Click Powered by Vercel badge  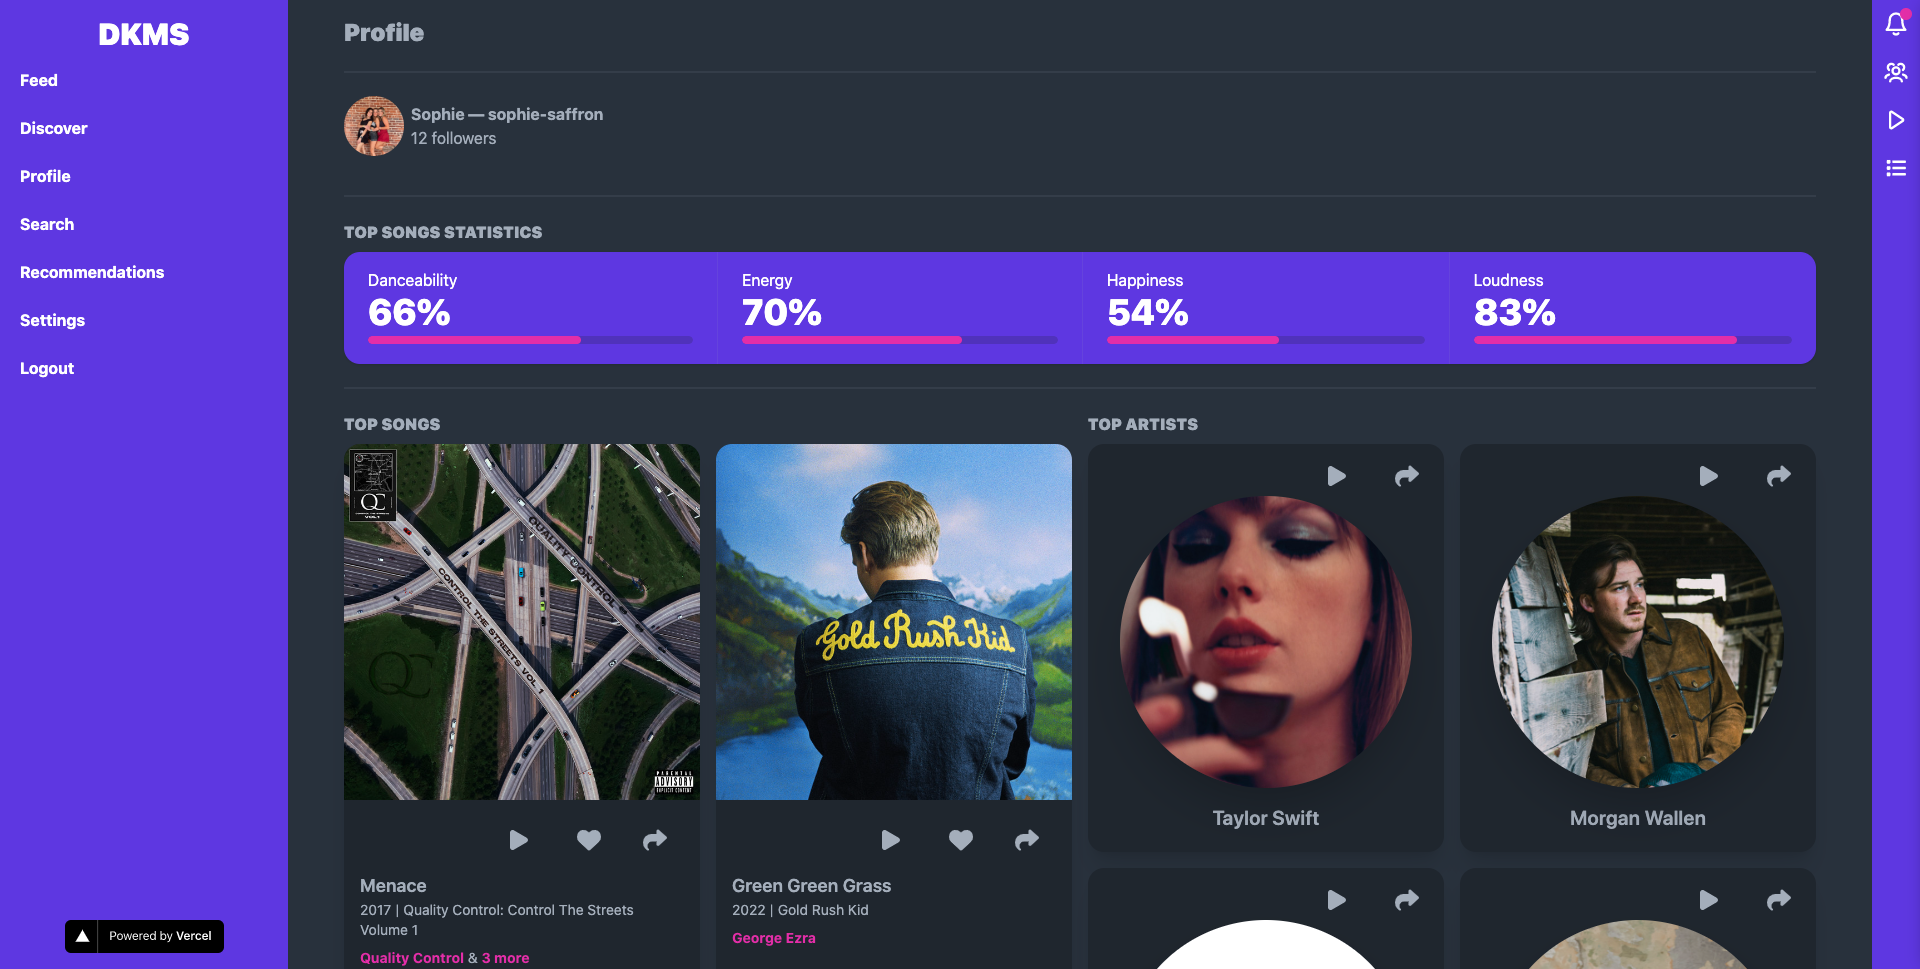[144, 936]
